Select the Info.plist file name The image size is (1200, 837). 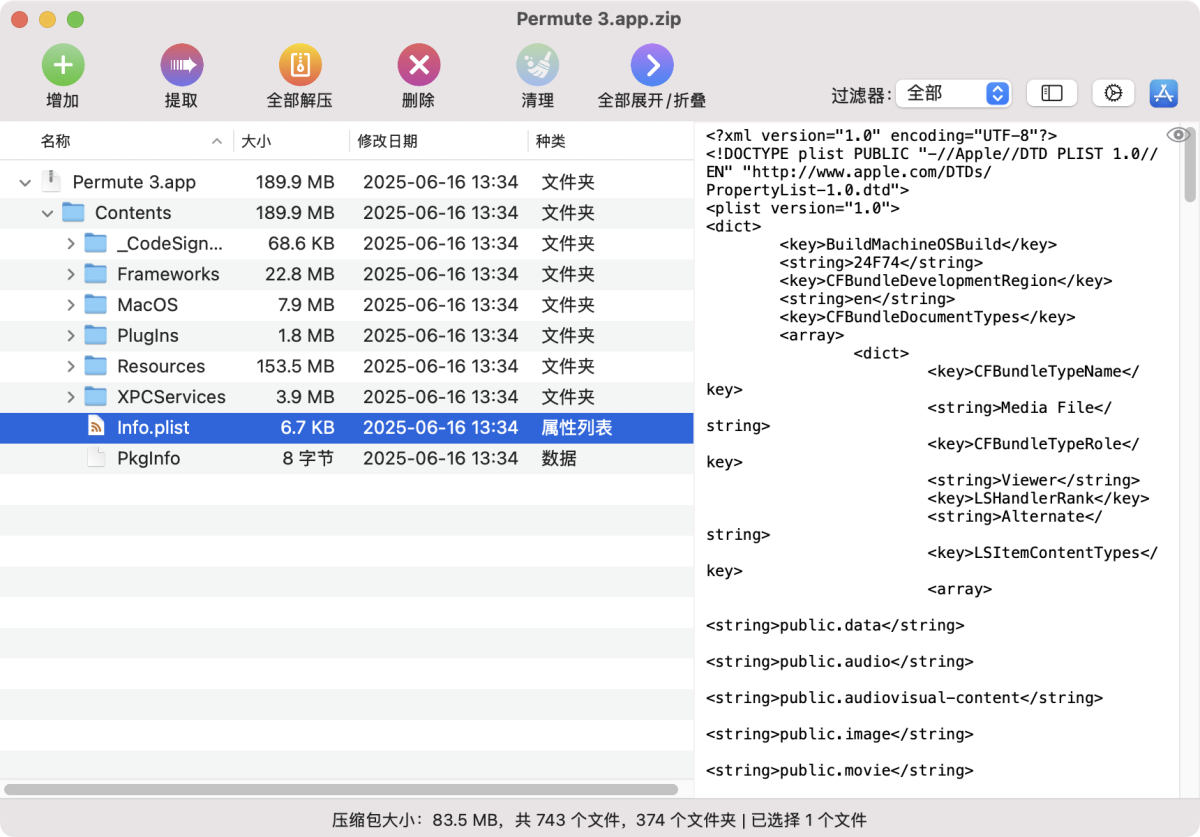[x=153, y=428]
